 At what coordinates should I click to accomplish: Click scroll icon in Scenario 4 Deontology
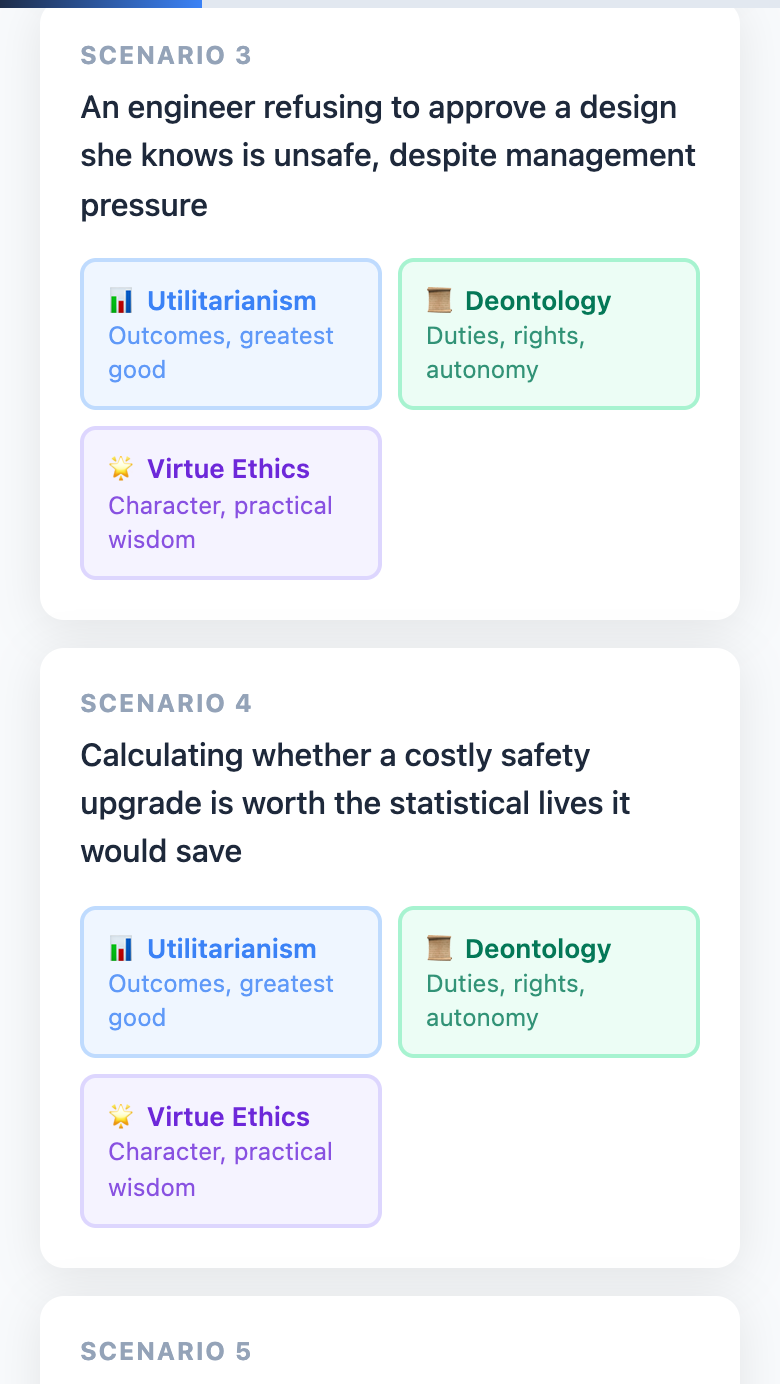coord(439,949)
